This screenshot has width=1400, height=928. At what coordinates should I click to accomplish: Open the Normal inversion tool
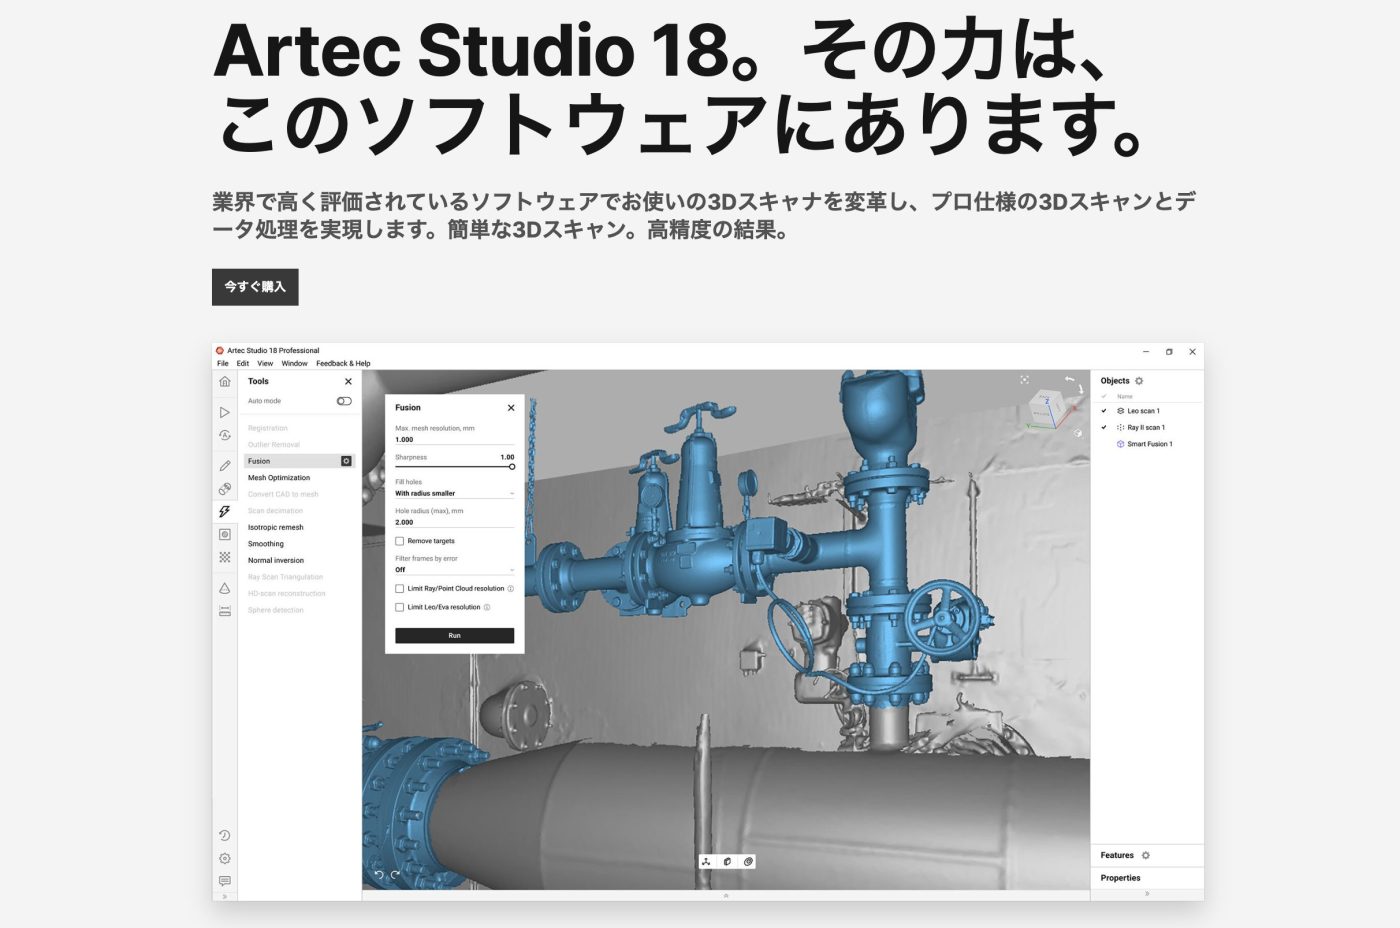(276, 560)
